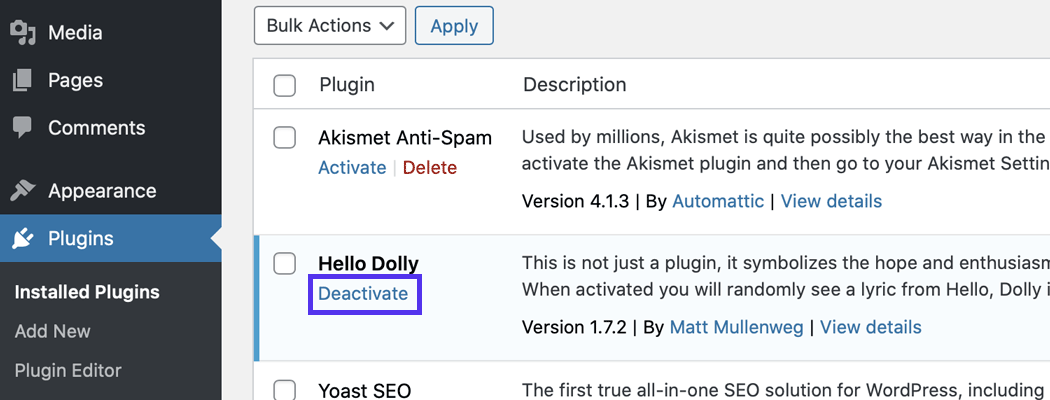Viewport: 1050px width, 400px height.
Task: Go to Add New plugin page
Action: (53, 331)
